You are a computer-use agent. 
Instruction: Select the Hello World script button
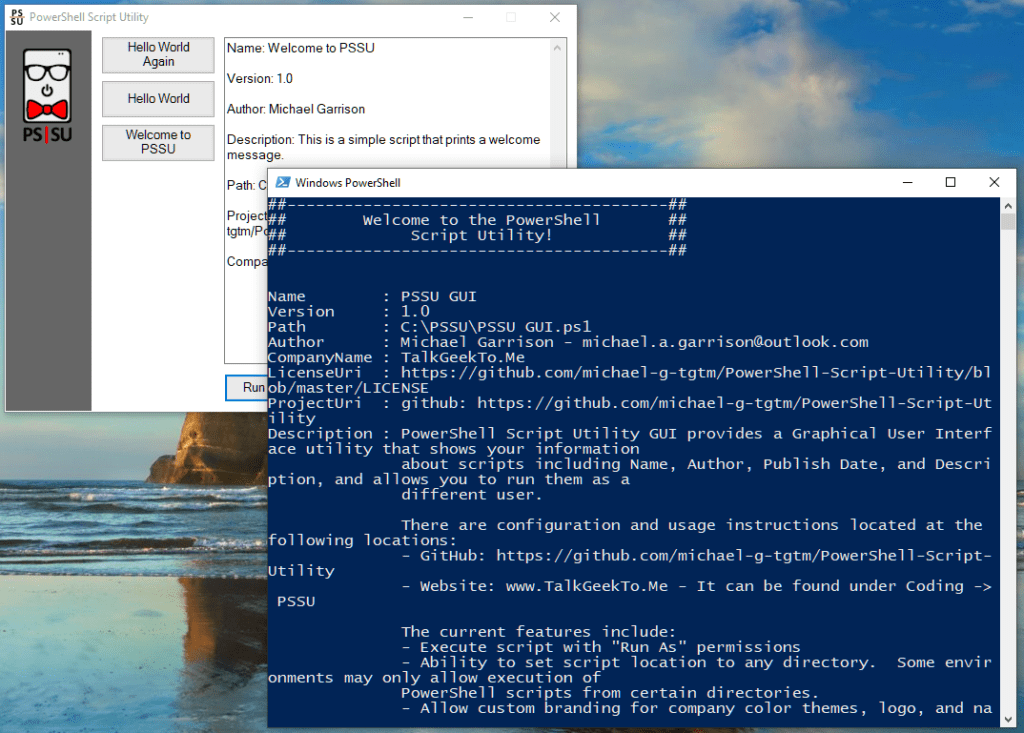158,99
